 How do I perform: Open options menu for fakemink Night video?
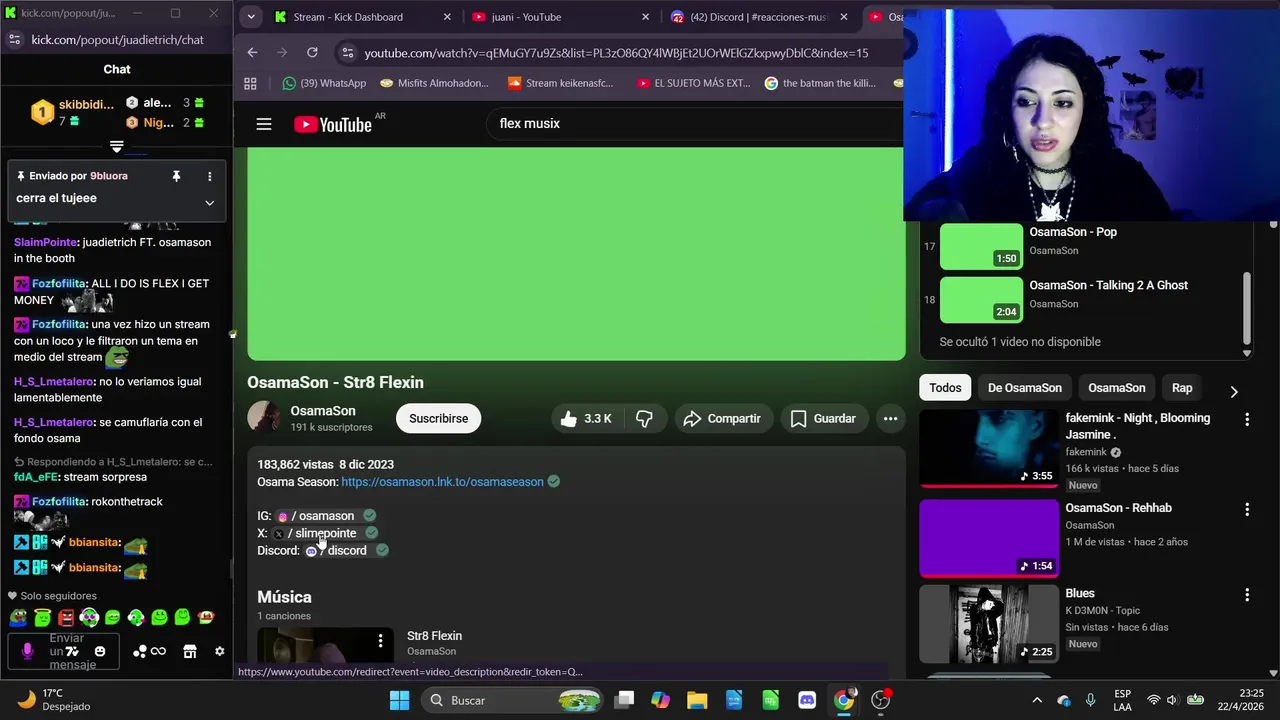point(1247,420)
